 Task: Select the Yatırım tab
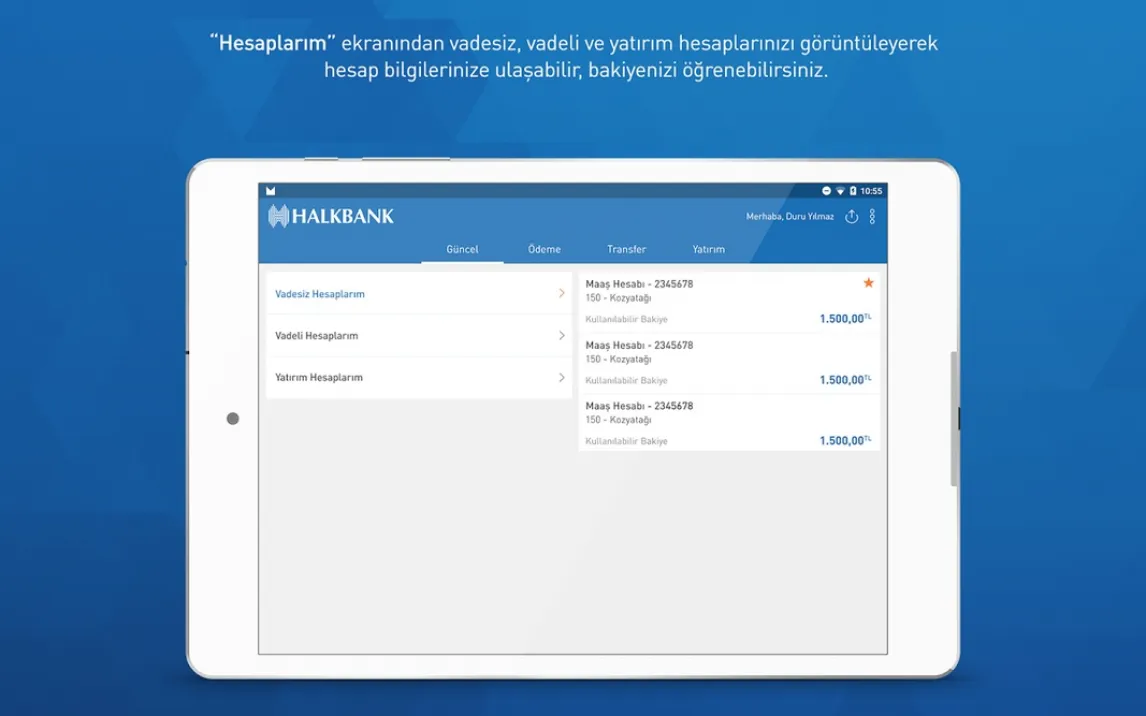coord(708,249)
